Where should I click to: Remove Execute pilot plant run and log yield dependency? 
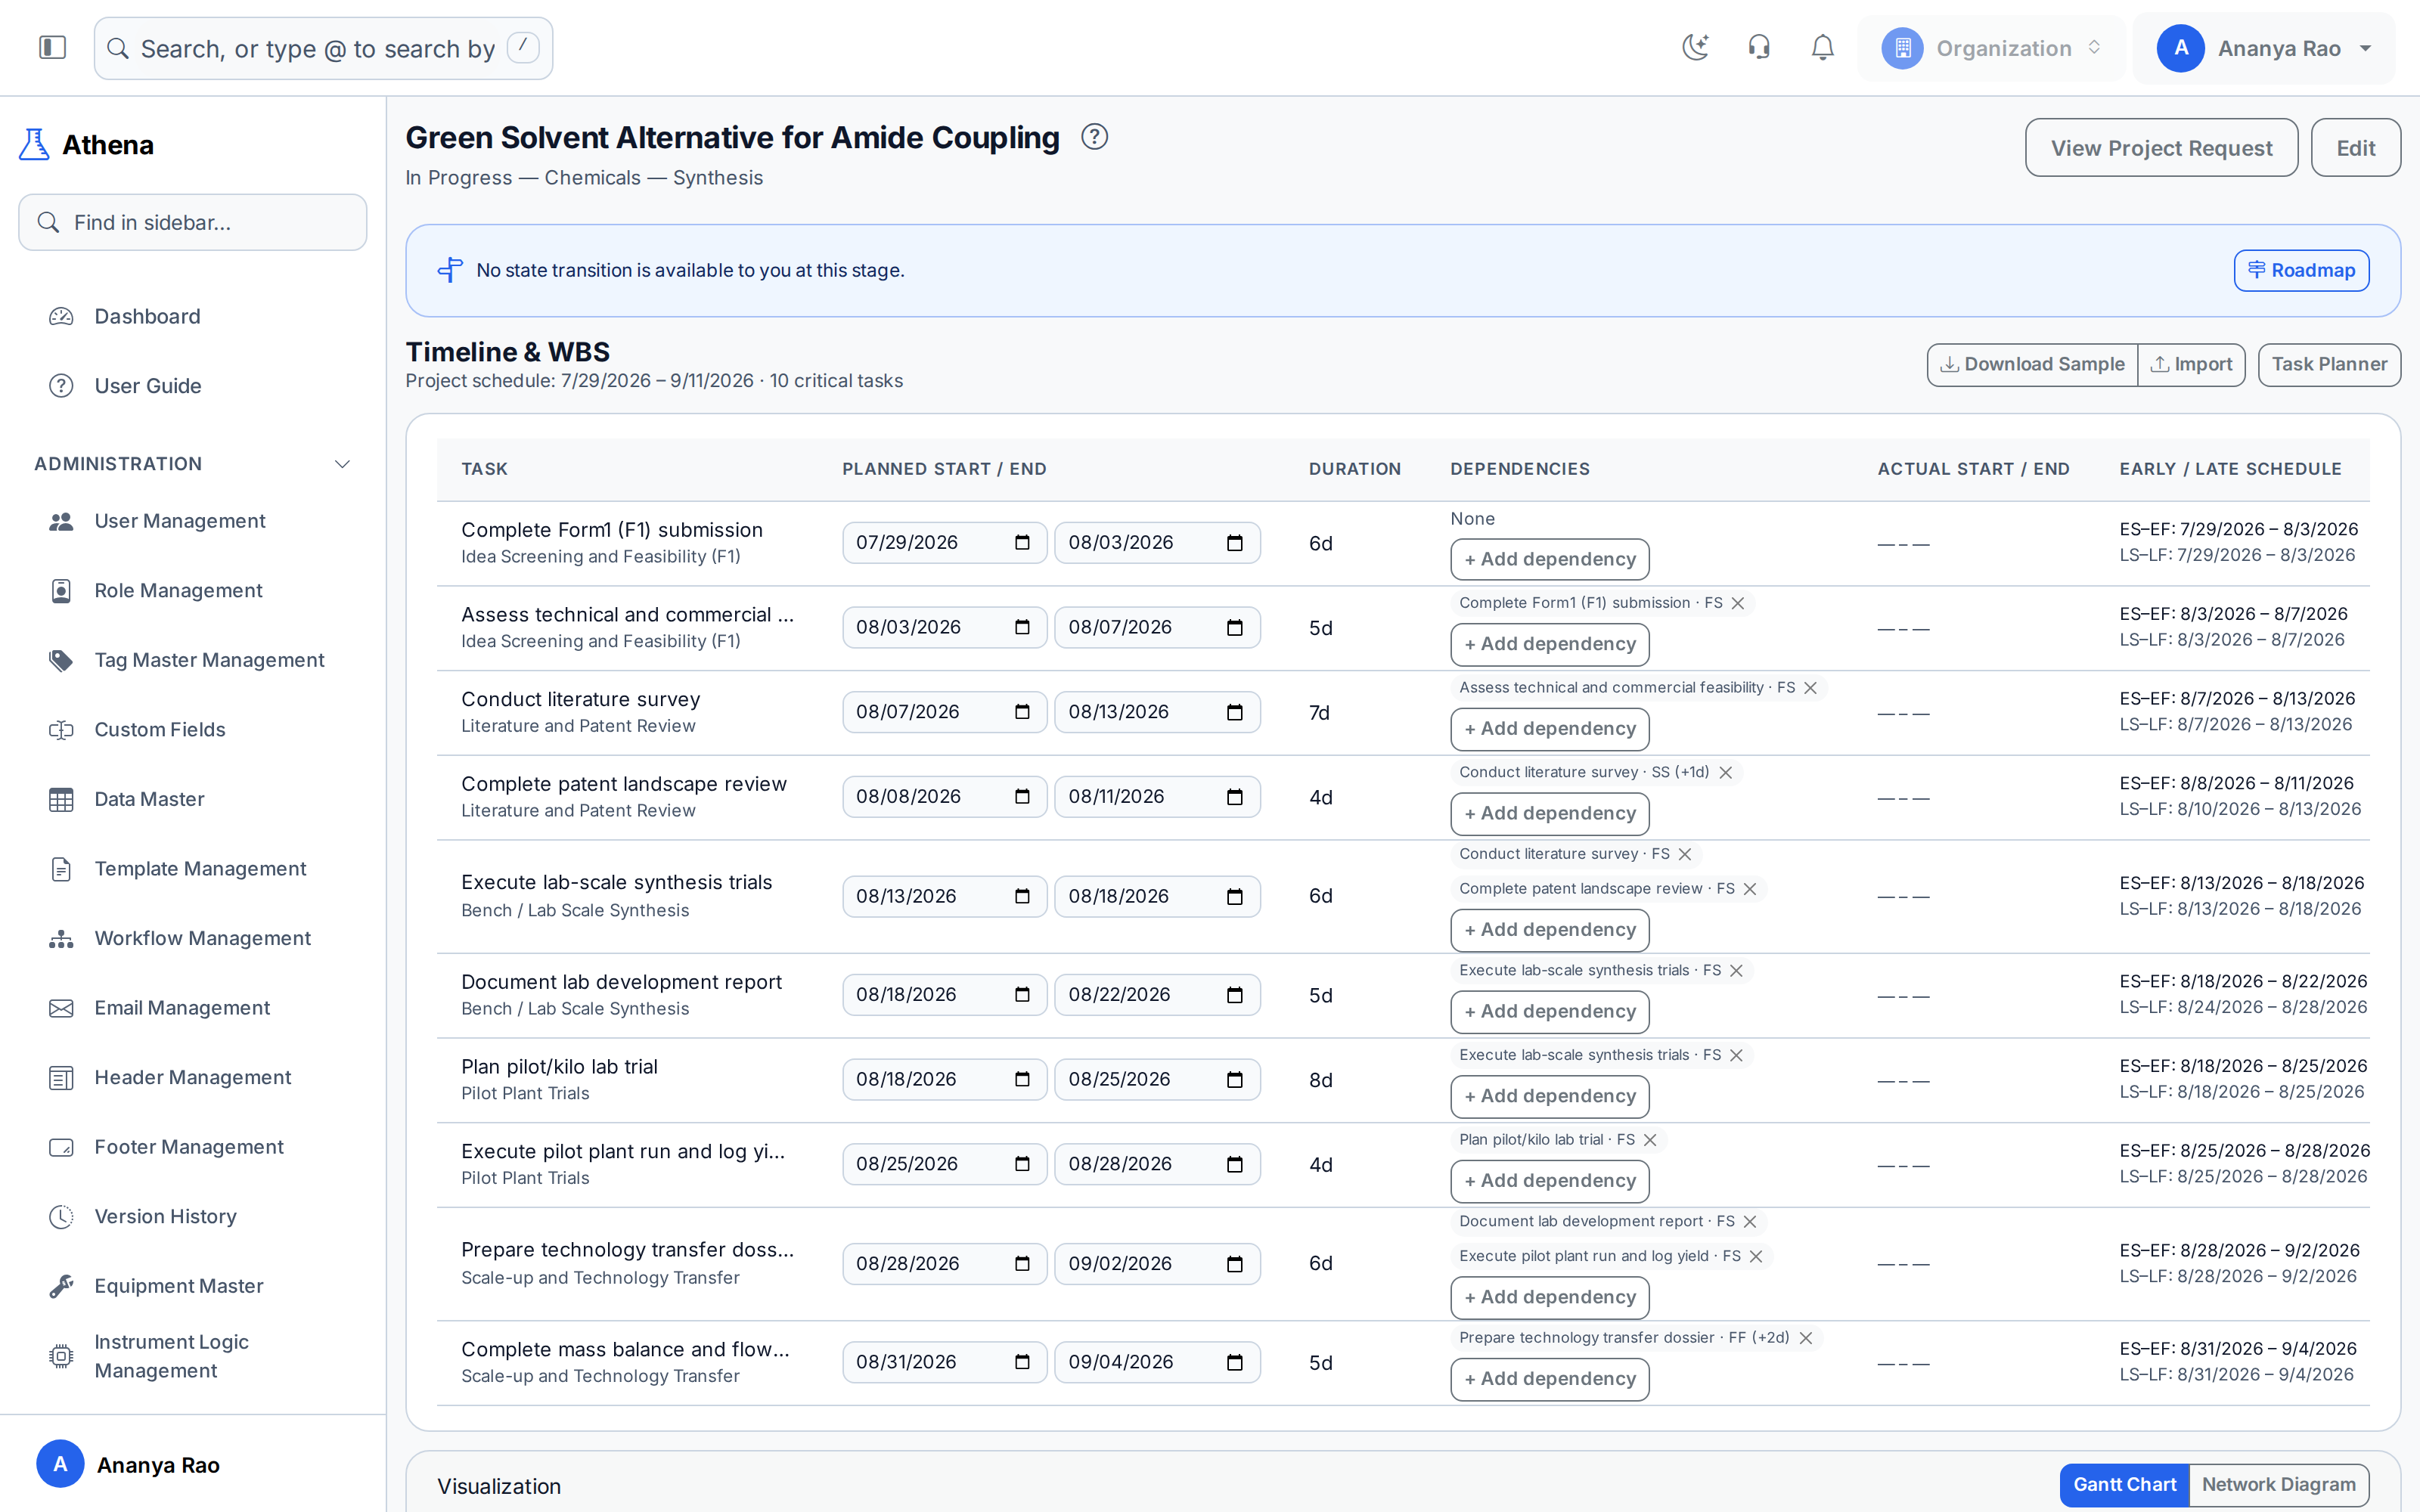point(1756,1256)
